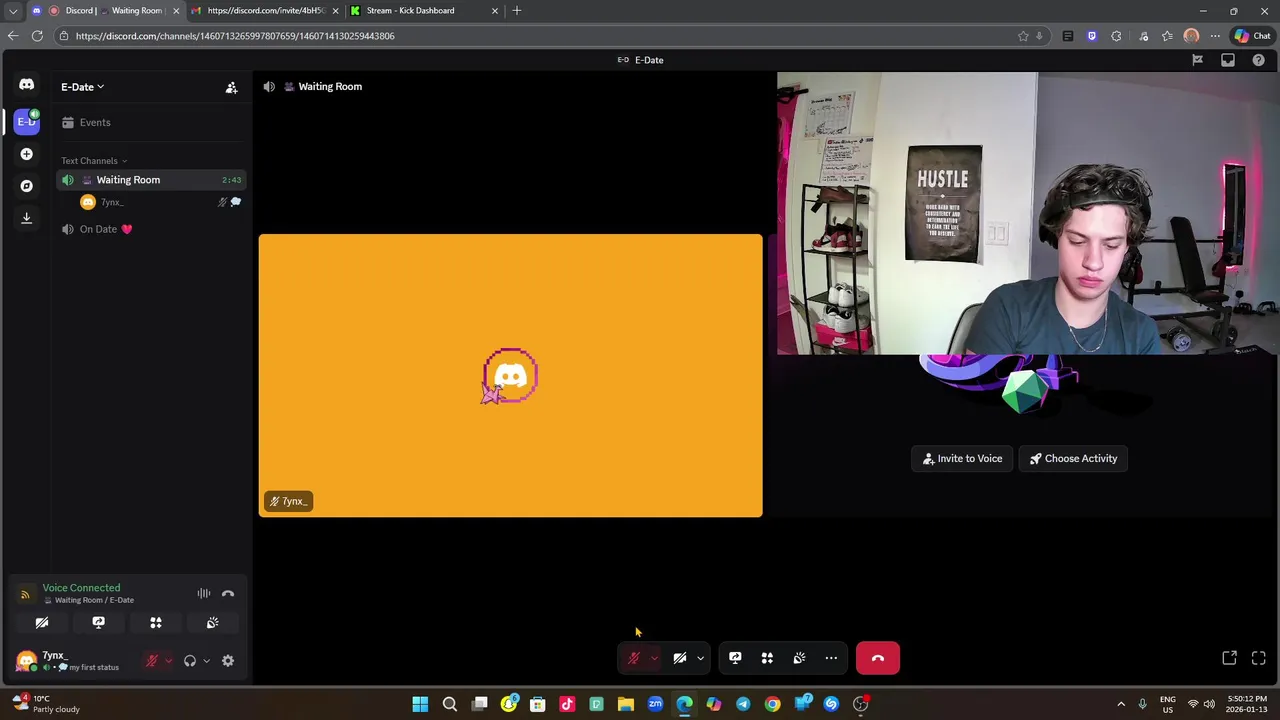Image resolution: width=1280 pixels, height=720 pixels.
Task: Switch to discord.com/invite browser tab
Action: (x=265, y=11)
